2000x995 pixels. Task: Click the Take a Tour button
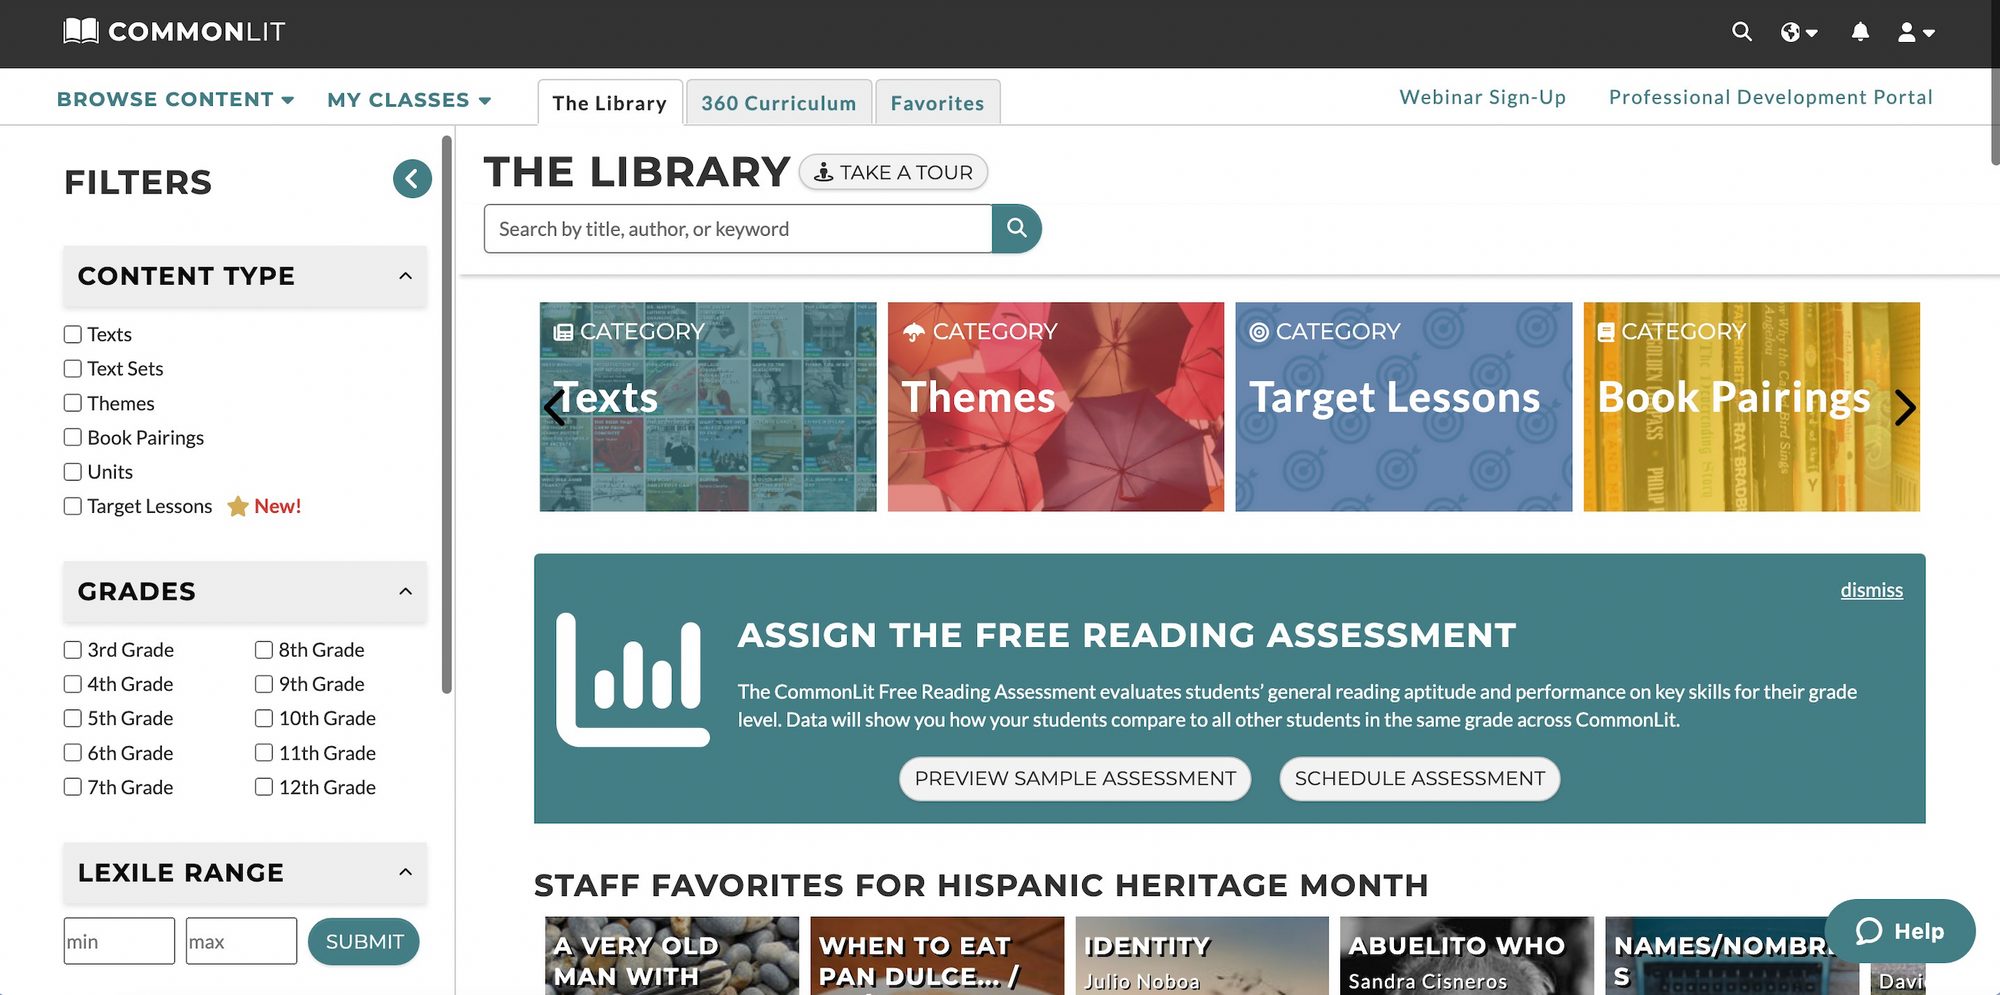point(893,172)
